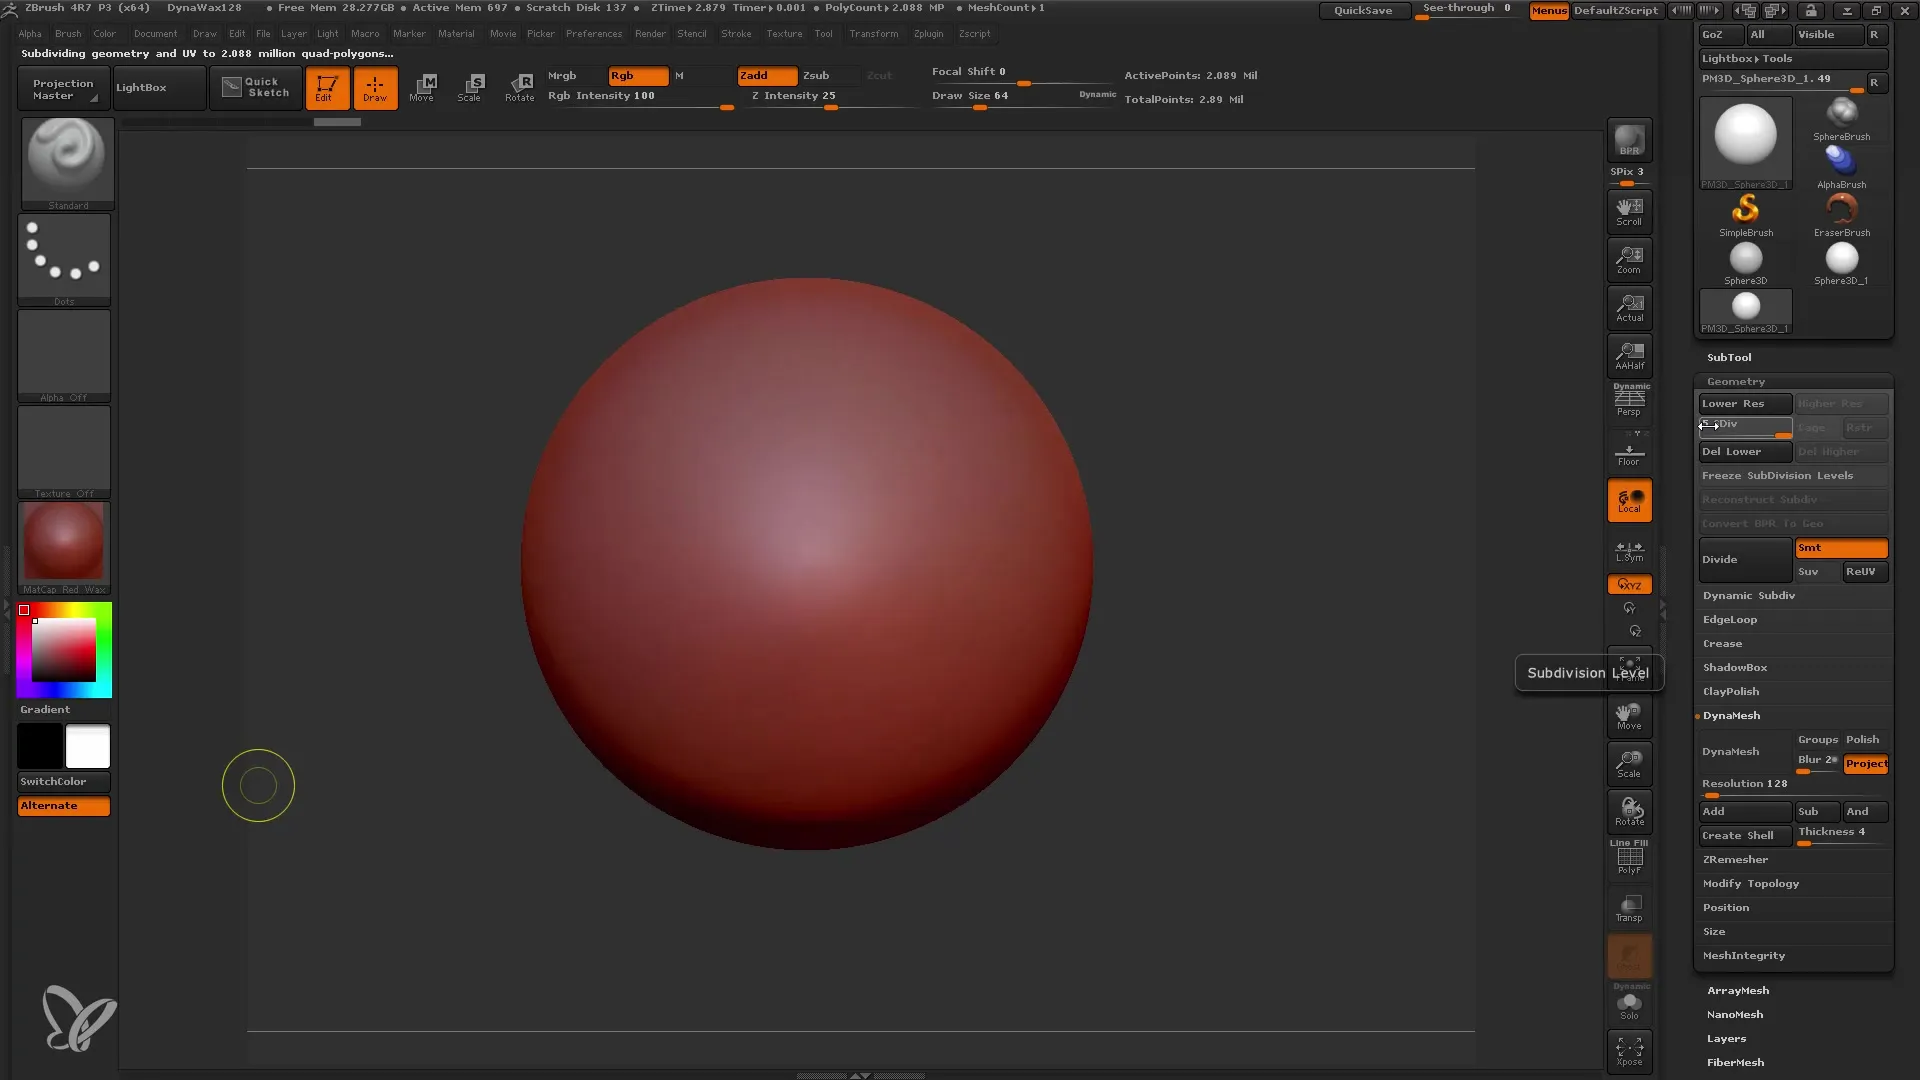Select the SimpleBrush tool
Screen dimensions: 1920x1080
1747,211
